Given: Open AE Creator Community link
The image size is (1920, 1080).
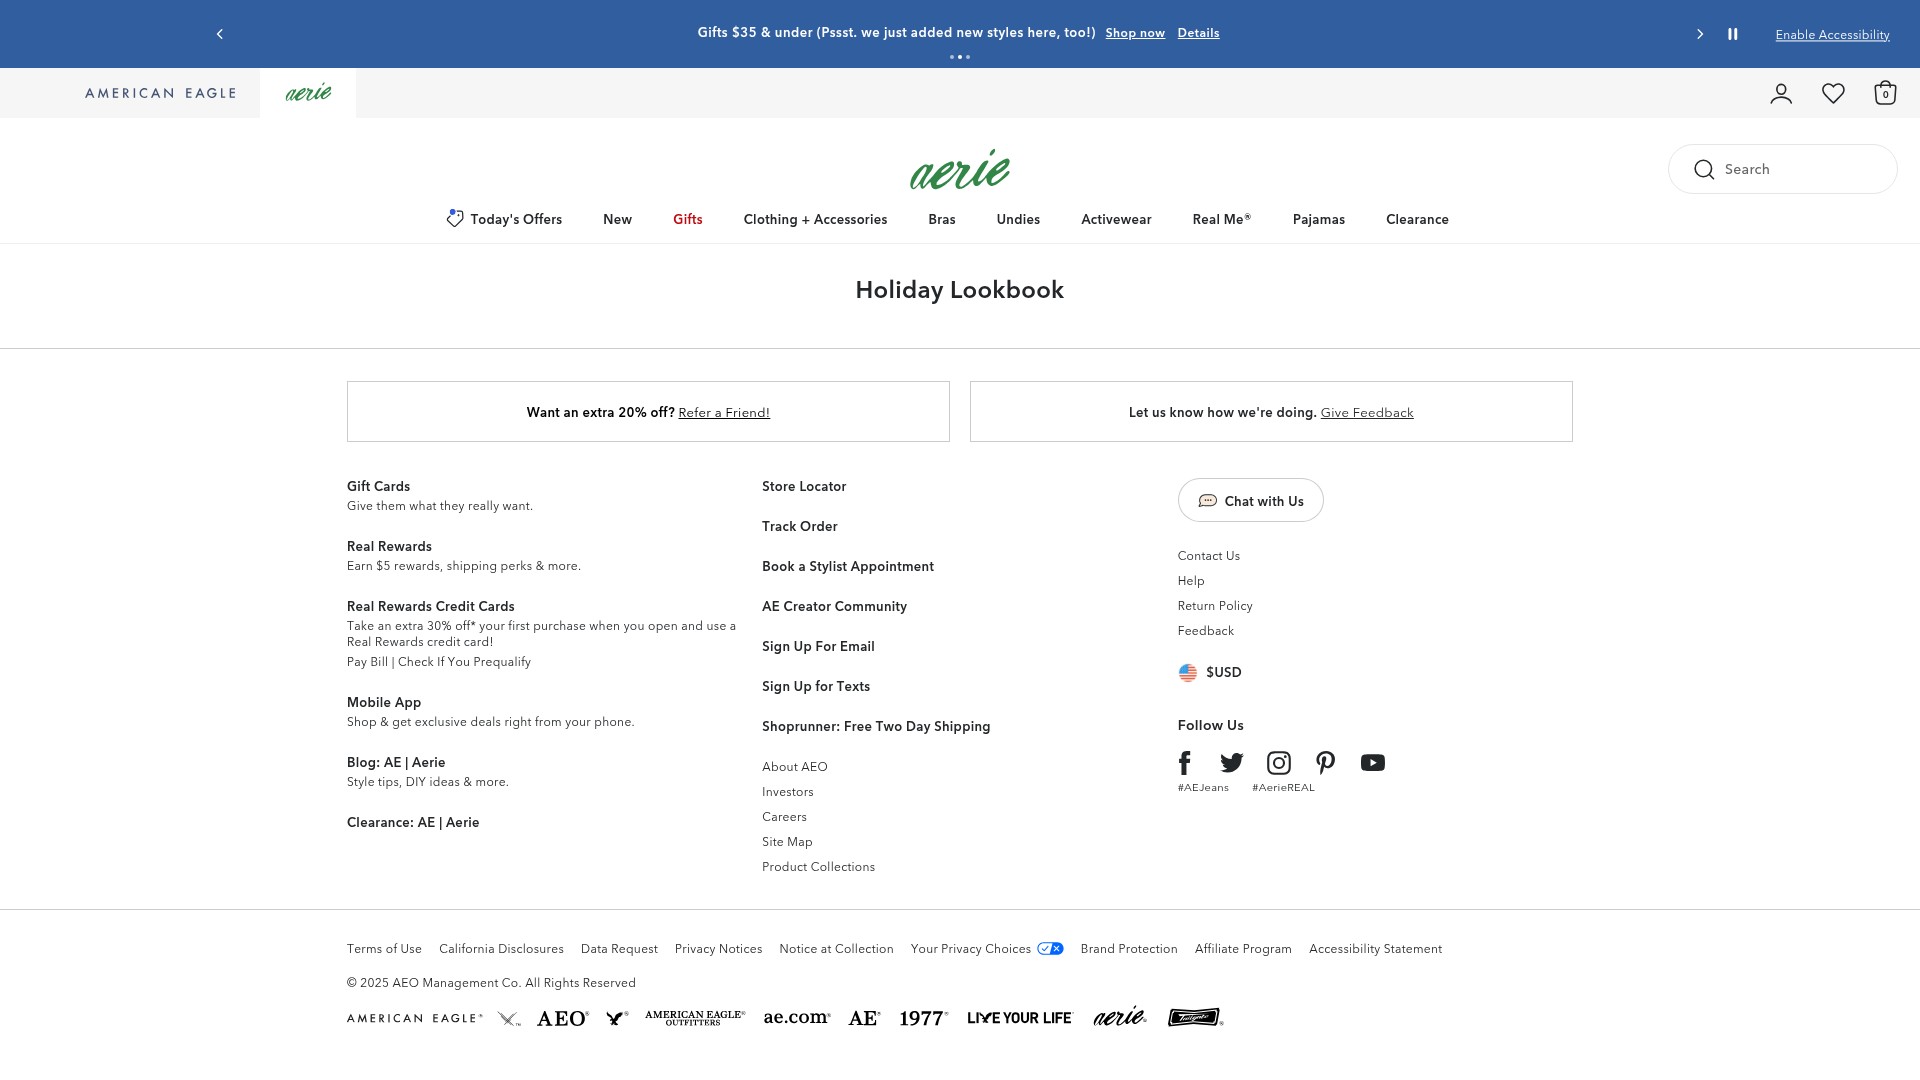Looking at the screenshot, I should pos(834,606).
